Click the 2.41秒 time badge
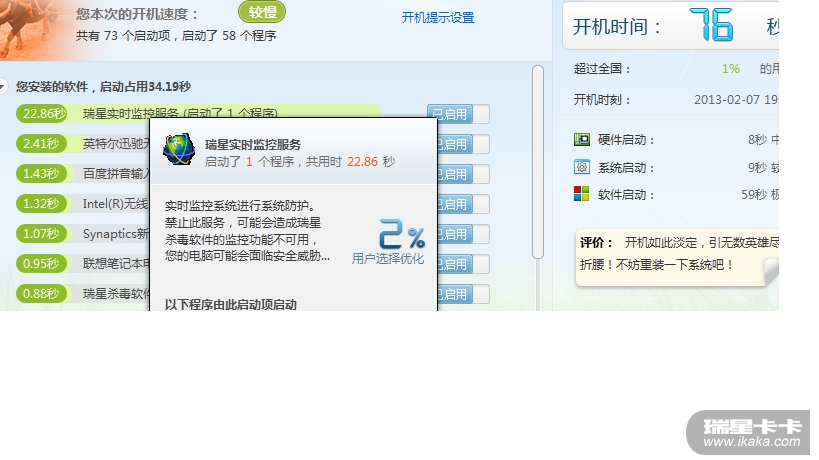 pos(41,144)
